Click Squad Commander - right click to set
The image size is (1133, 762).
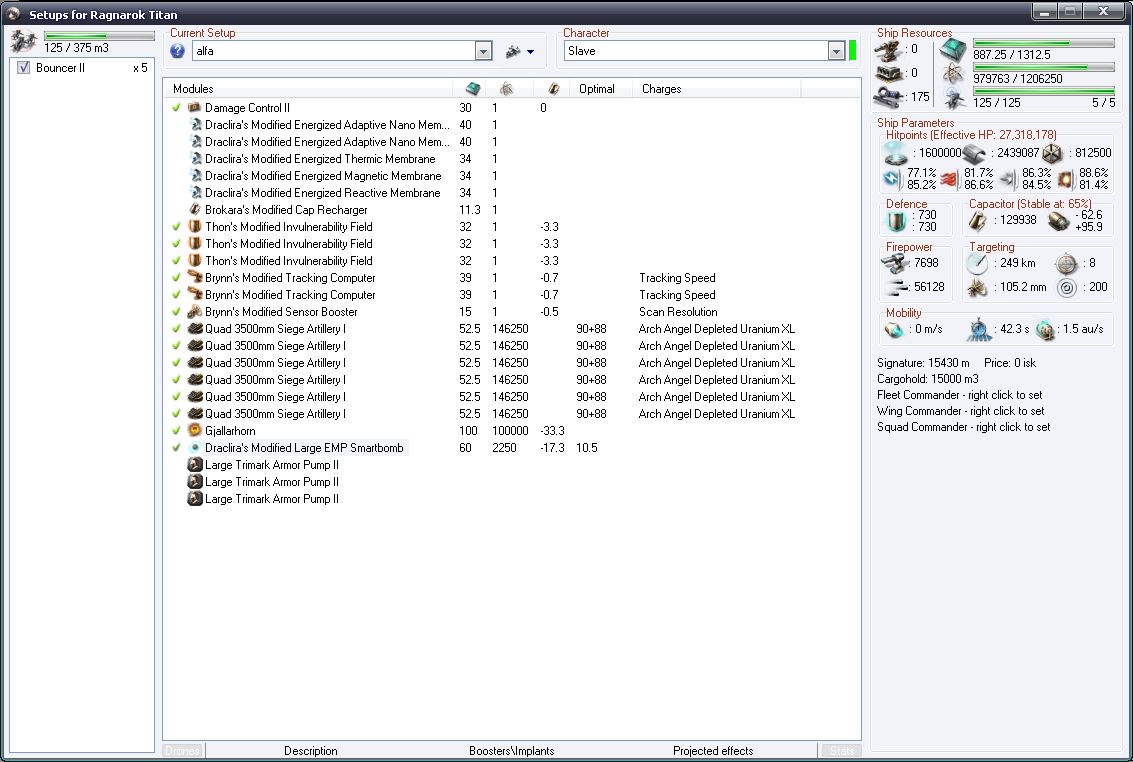[963, 427]
